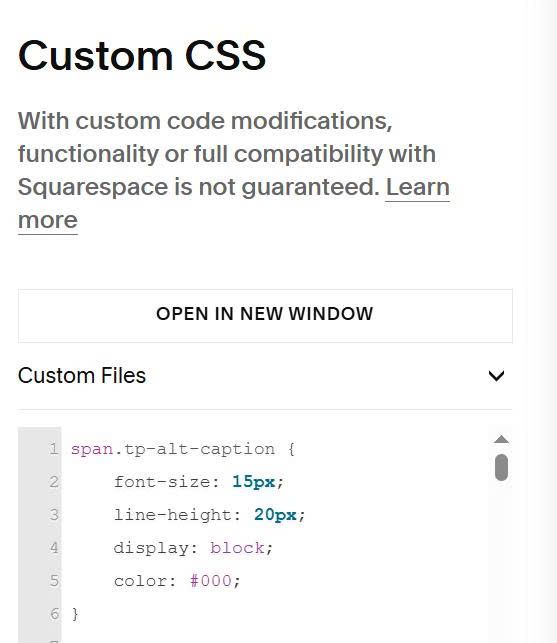Click line number 1 in gutter
557x643 pixels.
pos(54,449)
